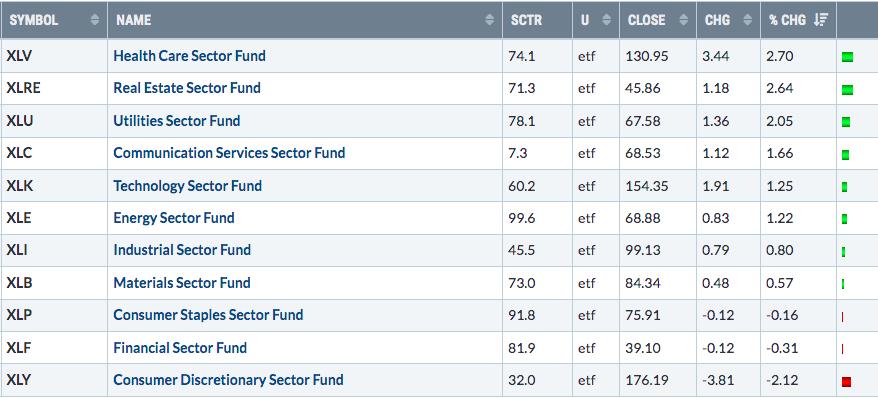Open Consumer Discretionary Sector Fund link
Screen dimensions: 878x398
228,380
